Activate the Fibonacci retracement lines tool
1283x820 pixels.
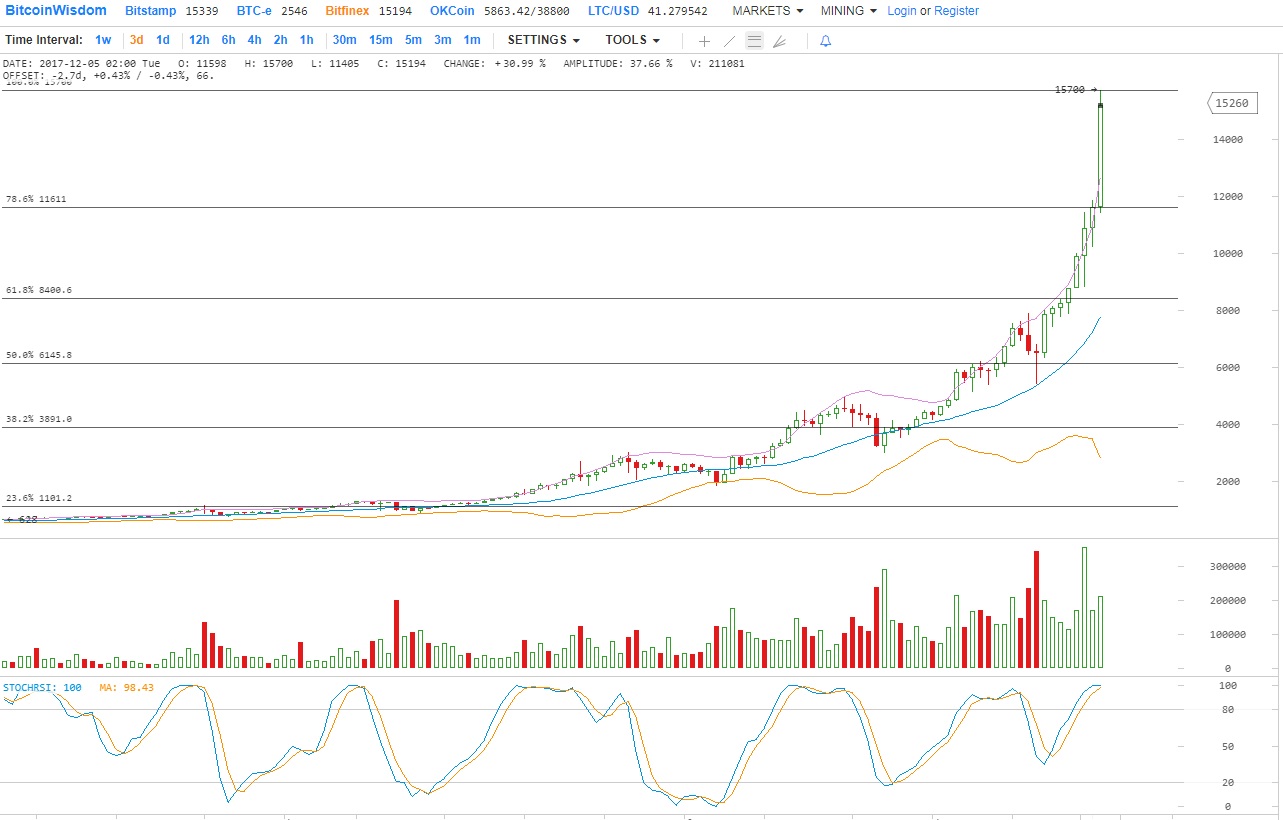coord(755,41)
